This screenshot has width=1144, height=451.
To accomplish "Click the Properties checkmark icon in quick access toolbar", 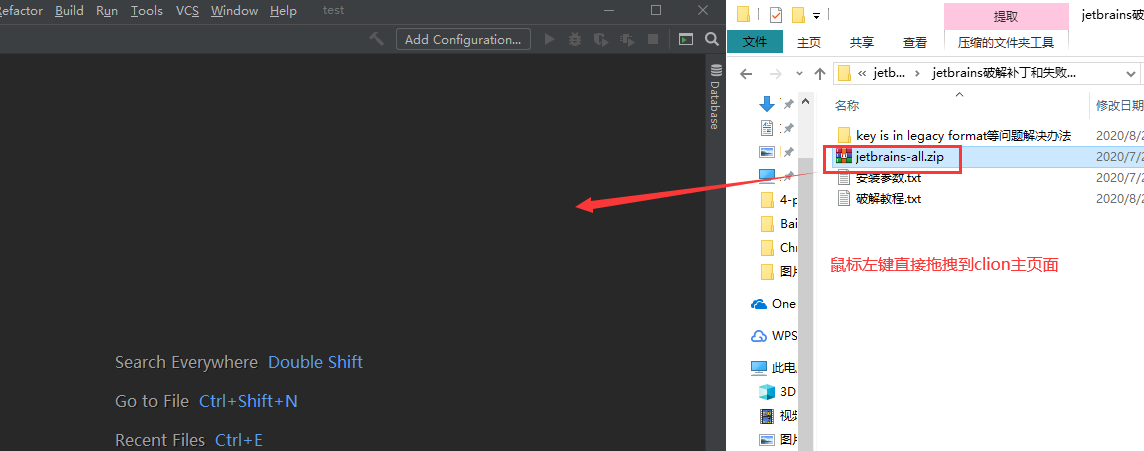I will coord(776,15).
